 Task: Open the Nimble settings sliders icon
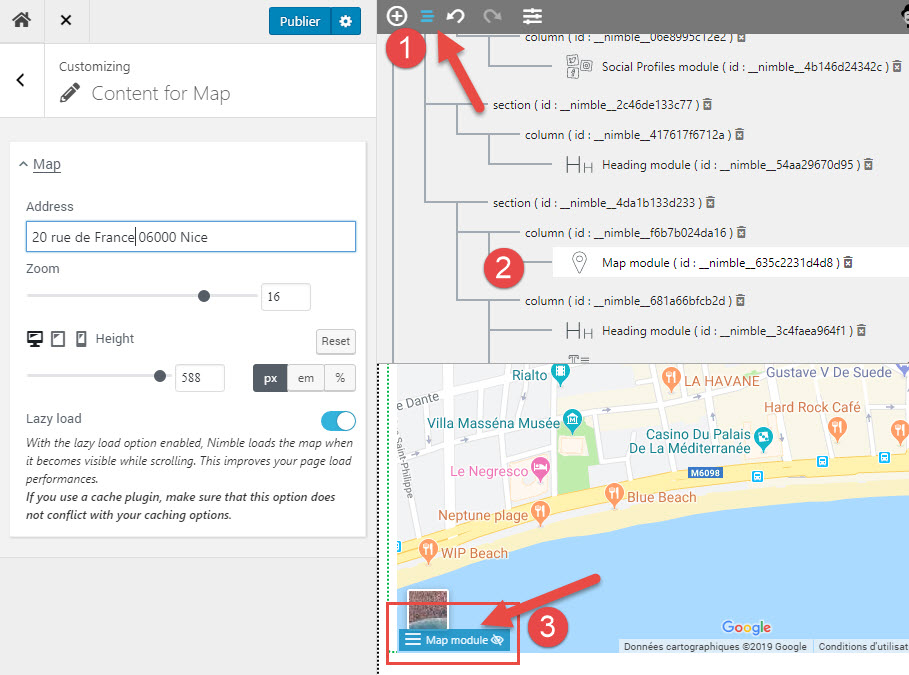coord(532,16)
